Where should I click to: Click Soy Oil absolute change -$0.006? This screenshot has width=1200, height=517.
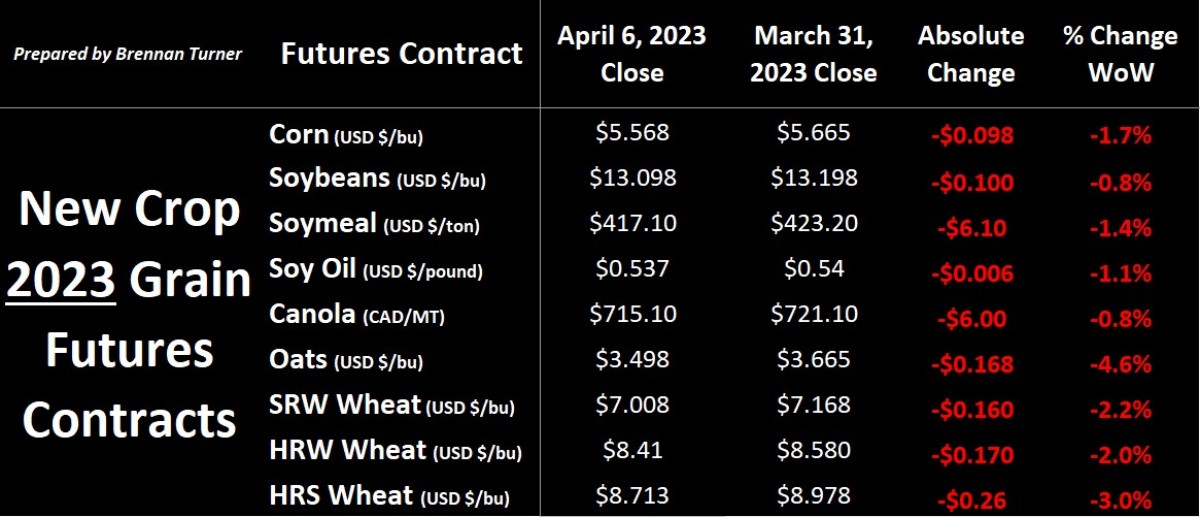tap(971, 274)
